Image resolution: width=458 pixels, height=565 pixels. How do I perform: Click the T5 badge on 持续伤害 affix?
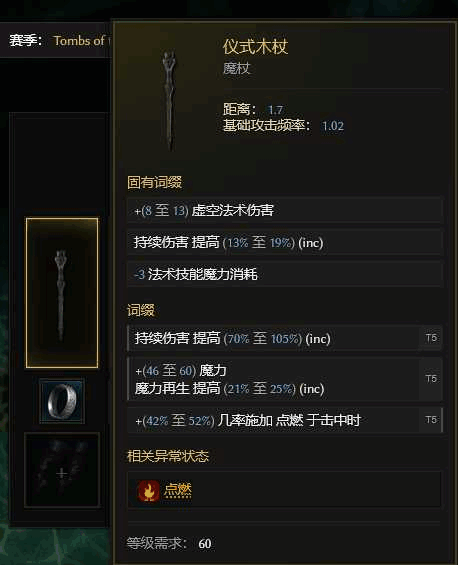[x=431, y=338]
